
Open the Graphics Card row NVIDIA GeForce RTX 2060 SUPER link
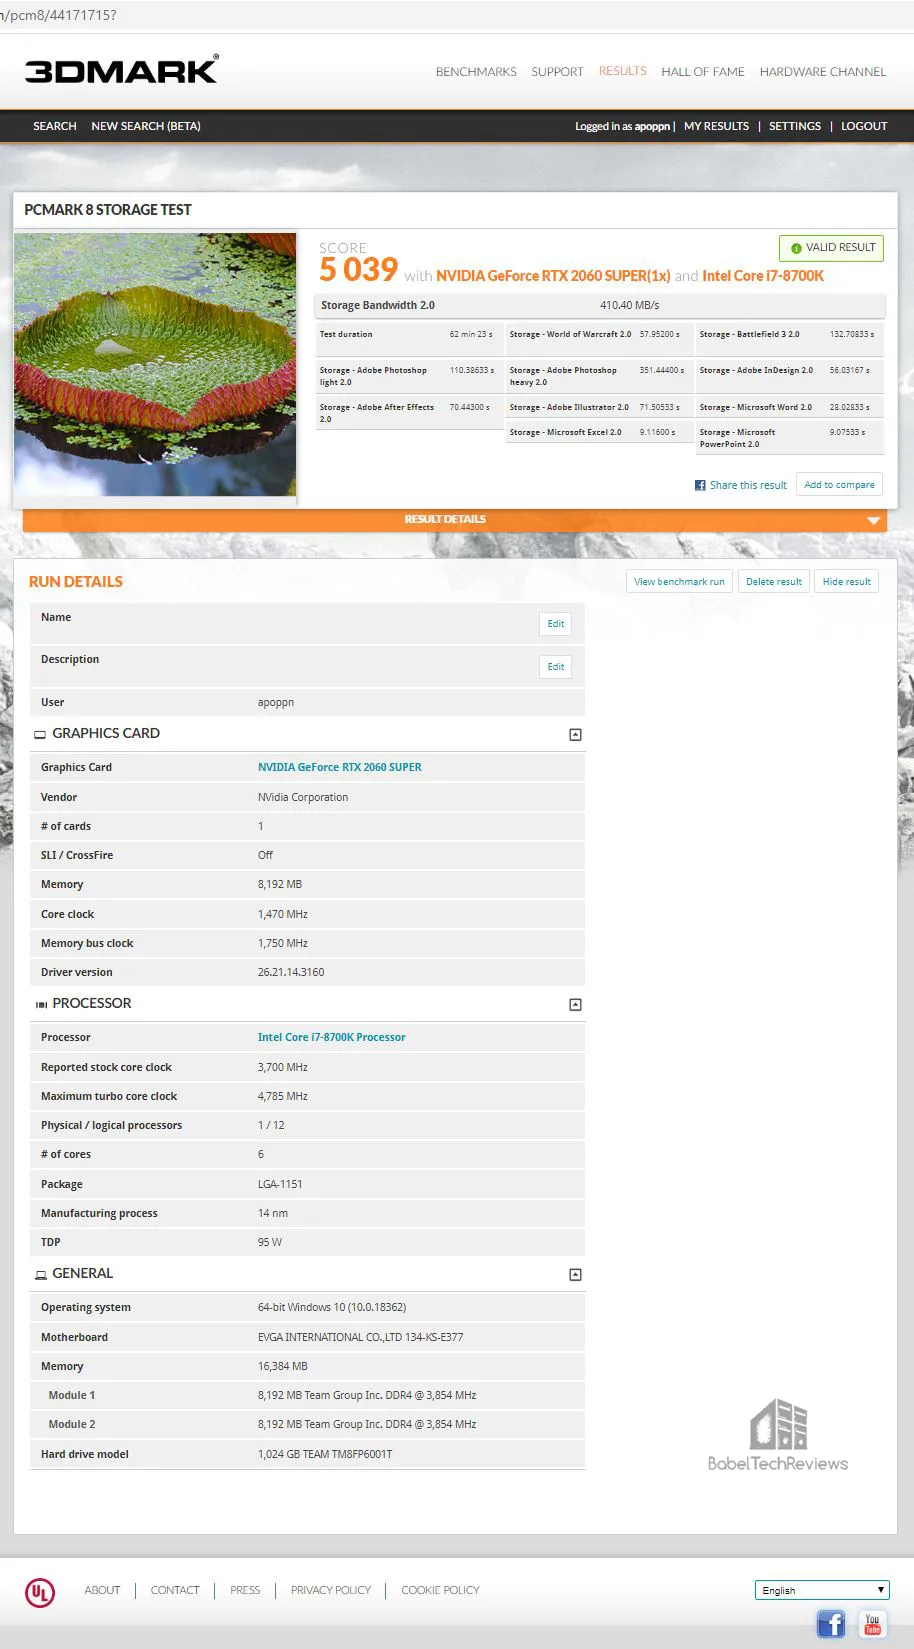(x=340, y=768)
